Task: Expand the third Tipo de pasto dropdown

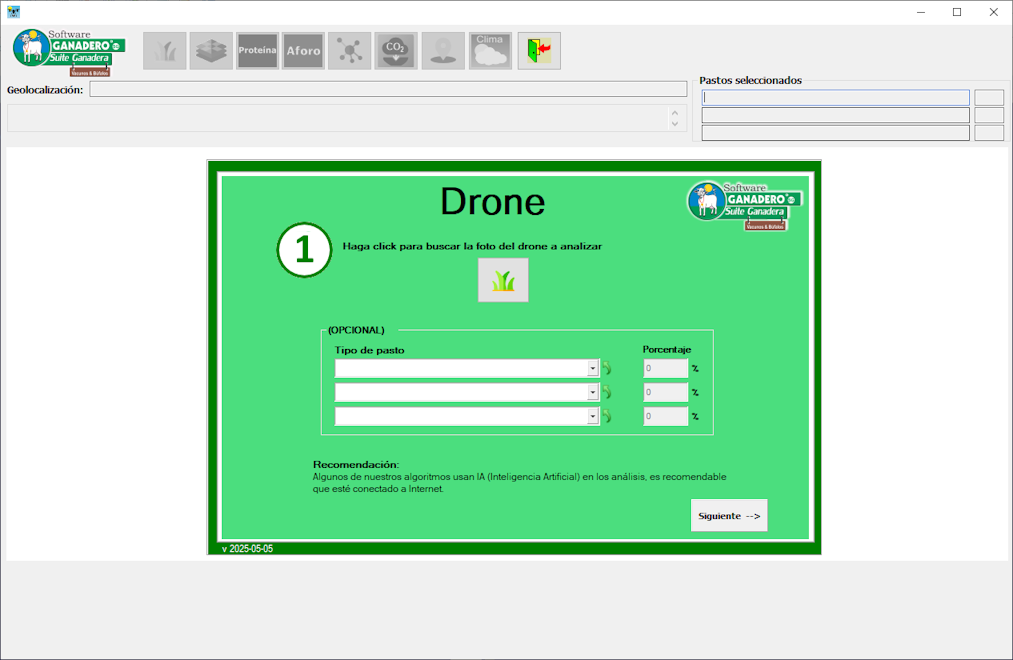Action: [x=592, y=416]
